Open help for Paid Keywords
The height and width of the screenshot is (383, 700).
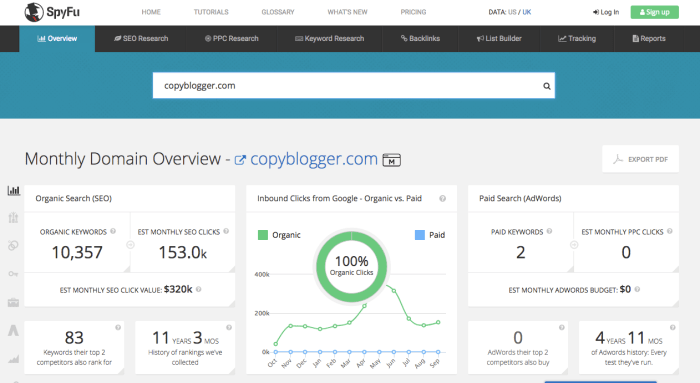coord(550,231)
